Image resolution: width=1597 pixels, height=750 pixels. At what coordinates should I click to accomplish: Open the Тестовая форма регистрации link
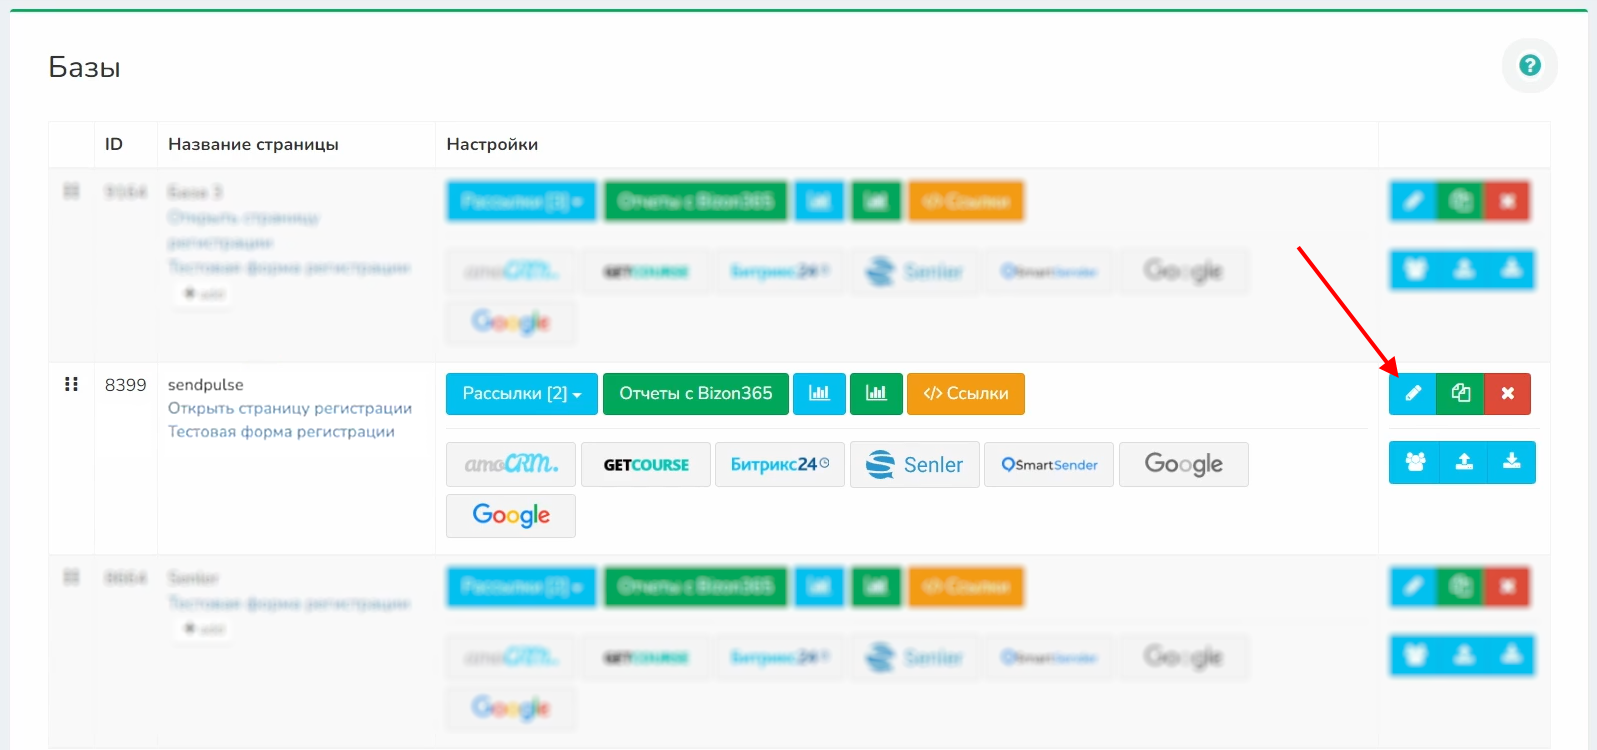pyautogui.click(x=281, y=432)
